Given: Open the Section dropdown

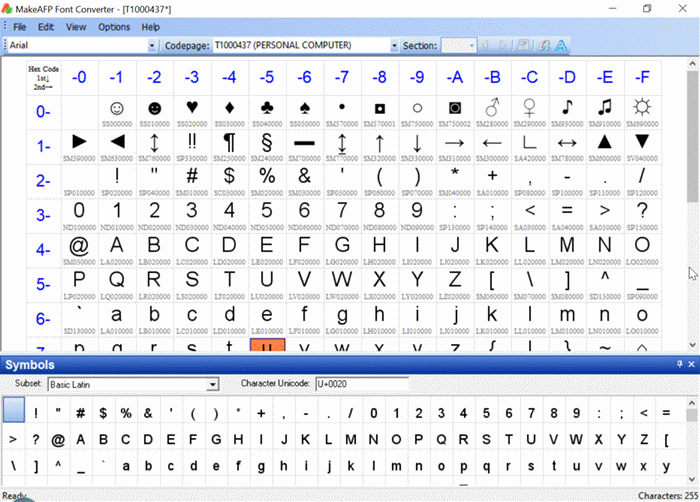Looking at the screenshot, I should pyautogui.click(x=470, y=45).
